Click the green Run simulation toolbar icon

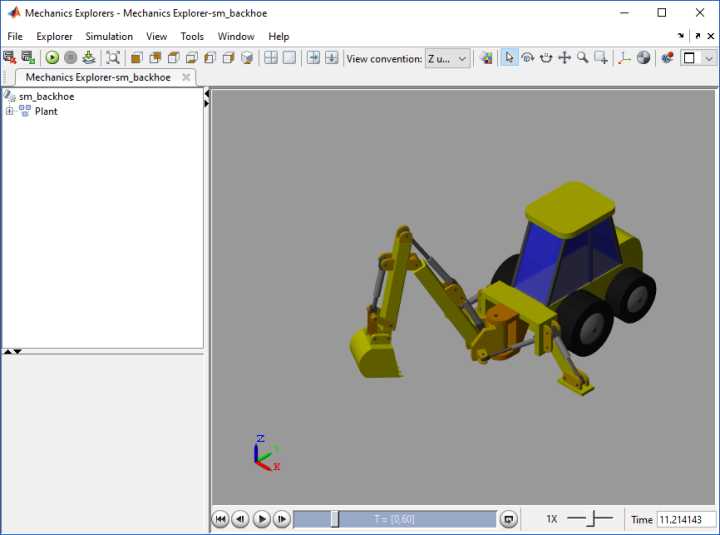(52, 58)
